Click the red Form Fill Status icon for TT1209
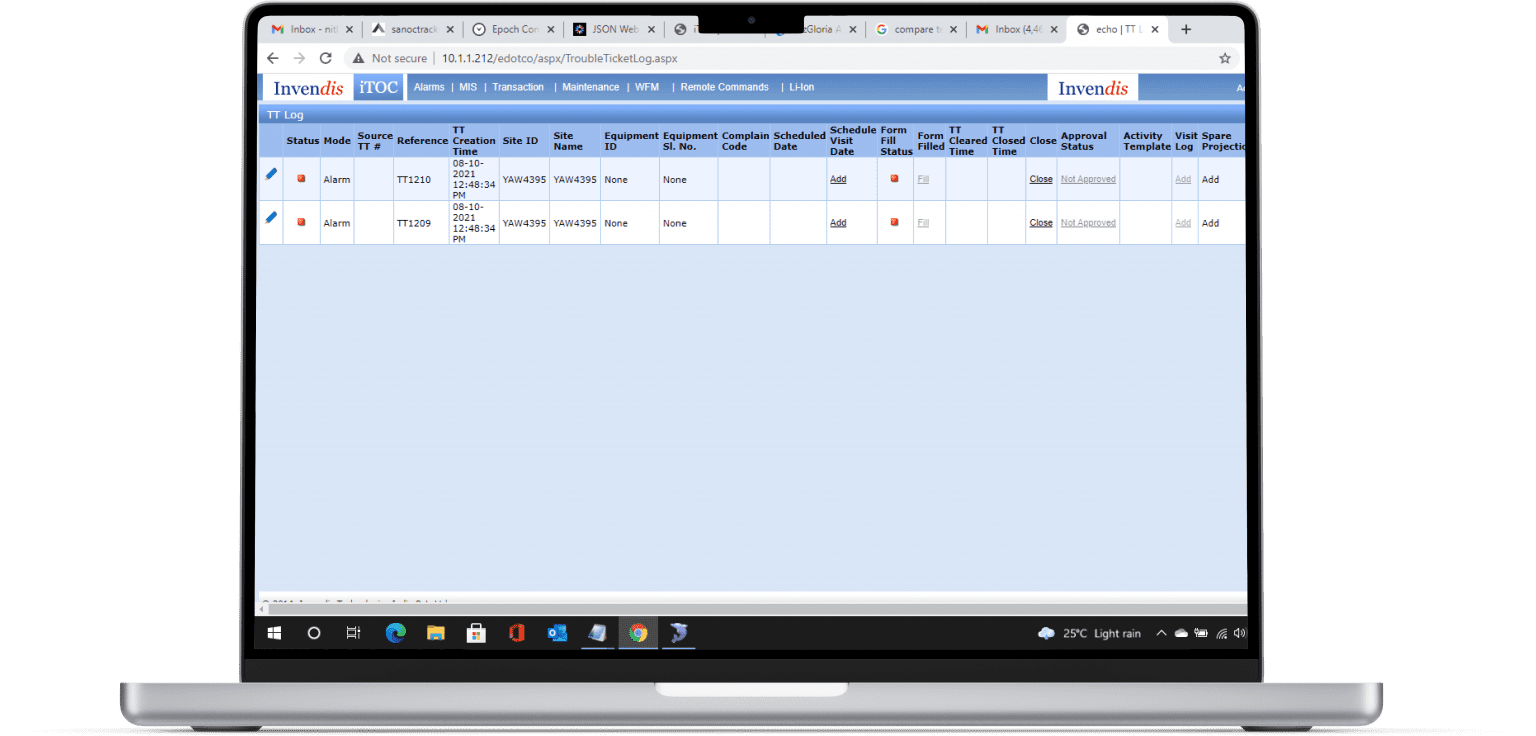This screenshot has width=1536, height=736. (x=894, y=222)
